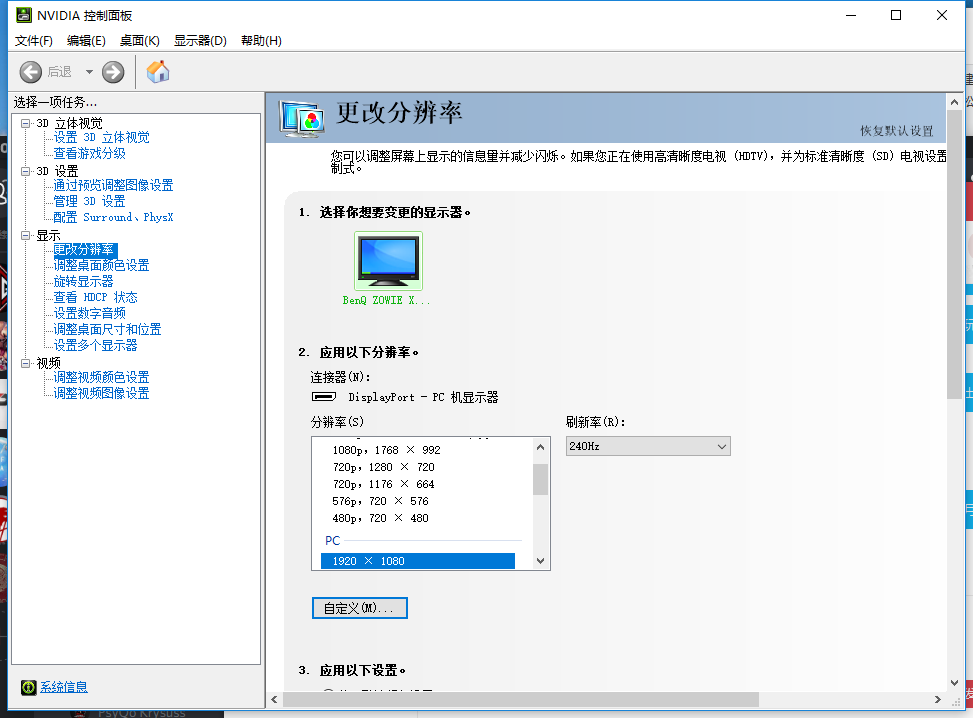Click the NVIDIA title bar logo icon
The height and width of the screenshot is (718, 973).
pos(24,15)
